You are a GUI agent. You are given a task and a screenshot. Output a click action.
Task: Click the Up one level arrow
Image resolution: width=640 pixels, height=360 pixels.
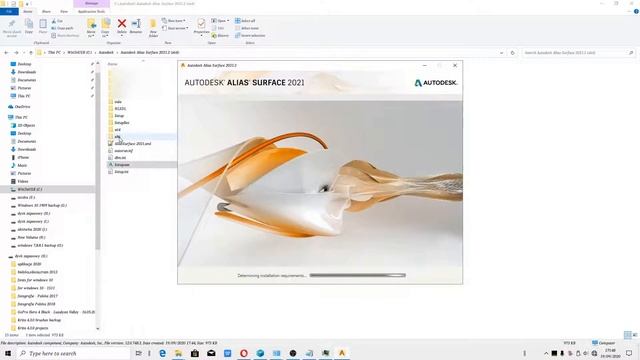pos(31,53)
